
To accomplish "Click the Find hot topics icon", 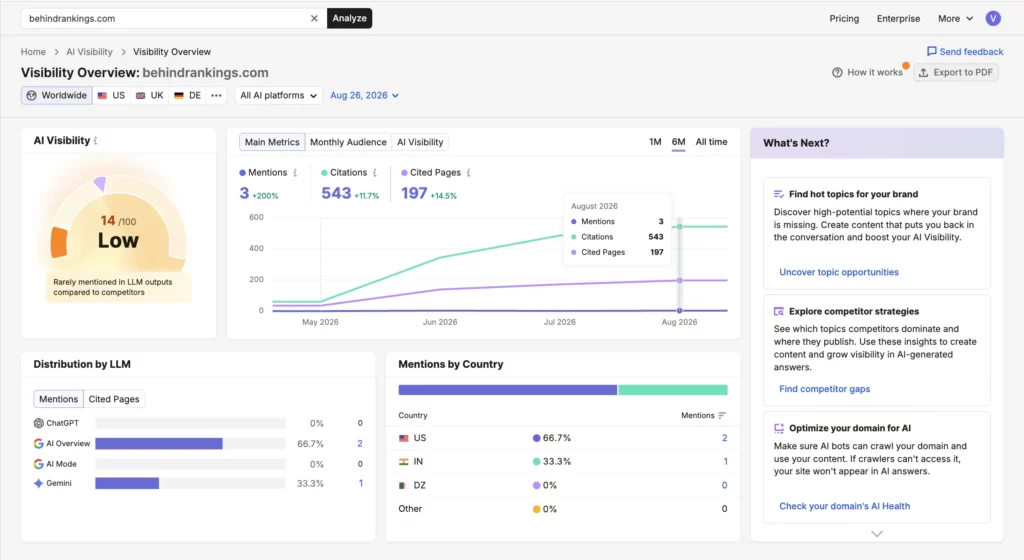I will click(x=778, y=194).
